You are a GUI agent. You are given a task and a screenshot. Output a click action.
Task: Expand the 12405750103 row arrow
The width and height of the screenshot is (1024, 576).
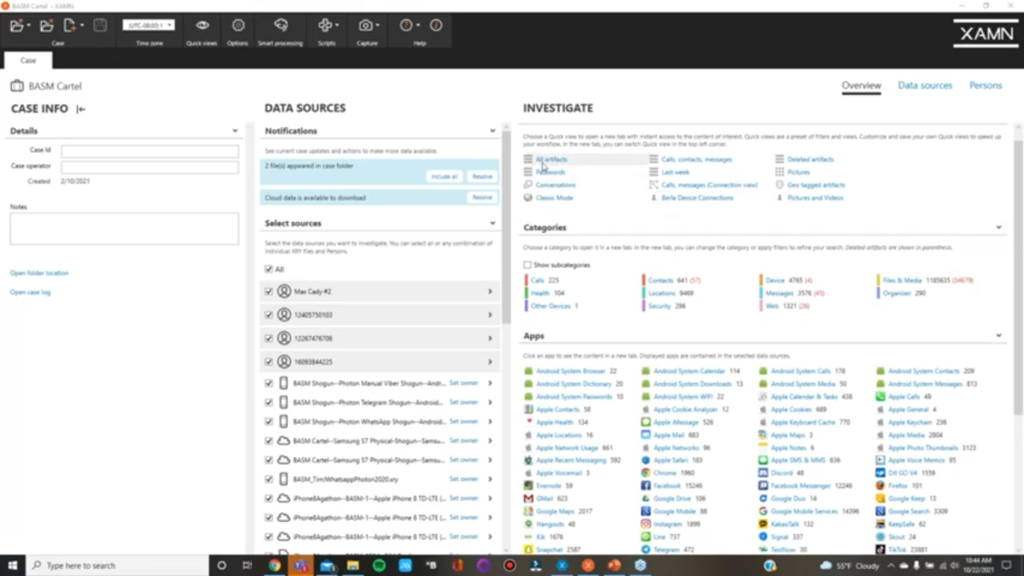(490, 315)
